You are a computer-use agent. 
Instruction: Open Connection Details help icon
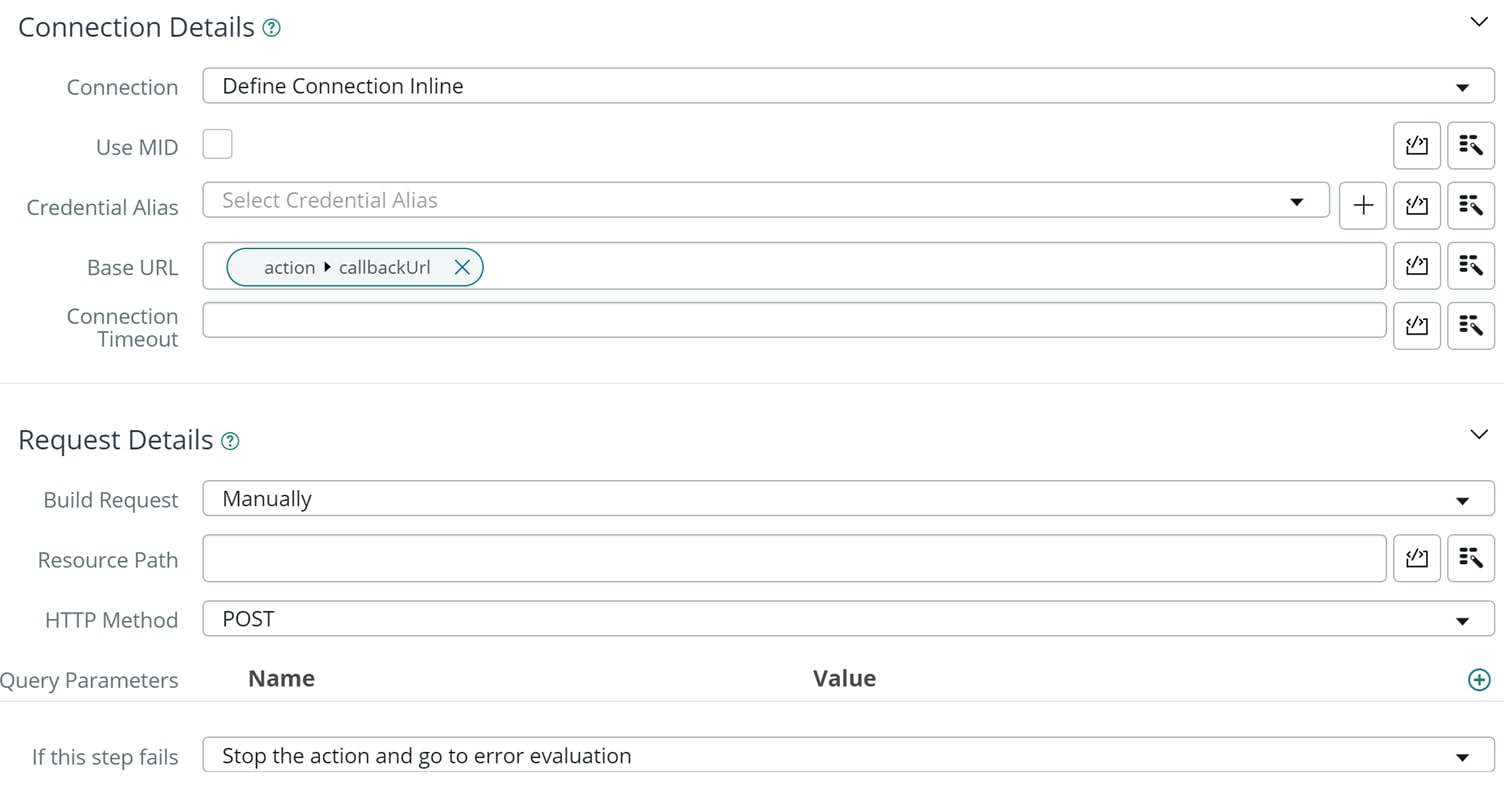click(271, 28)
